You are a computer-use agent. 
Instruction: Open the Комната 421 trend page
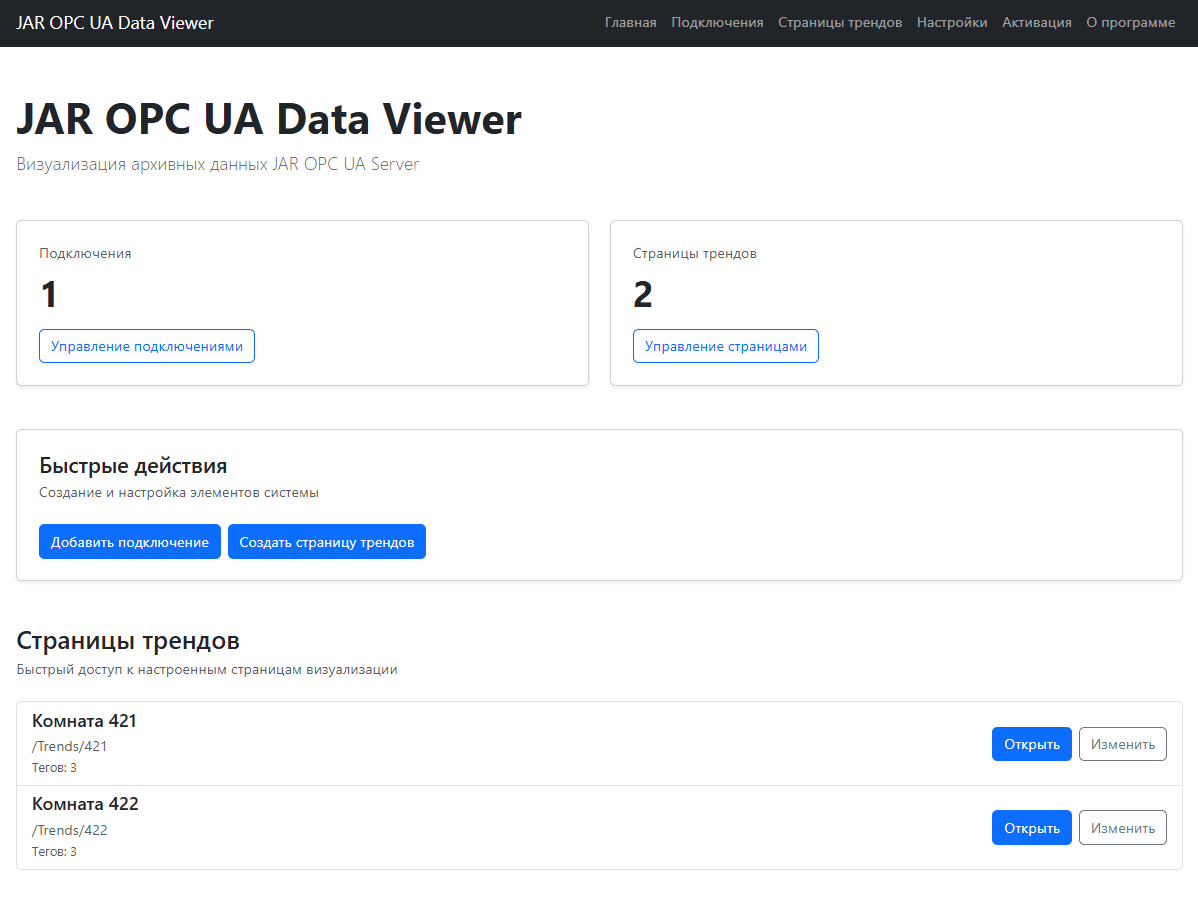click(x=1031, y=744)
